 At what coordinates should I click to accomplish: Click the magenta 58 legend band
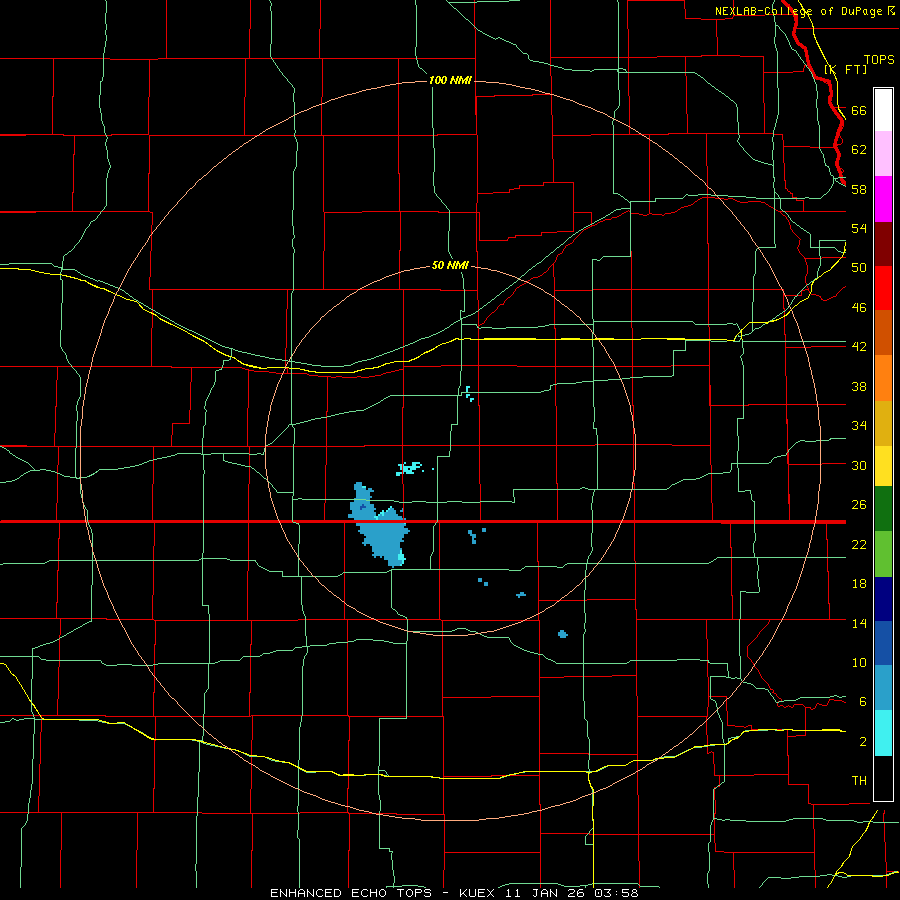click(x=883, y=199)
